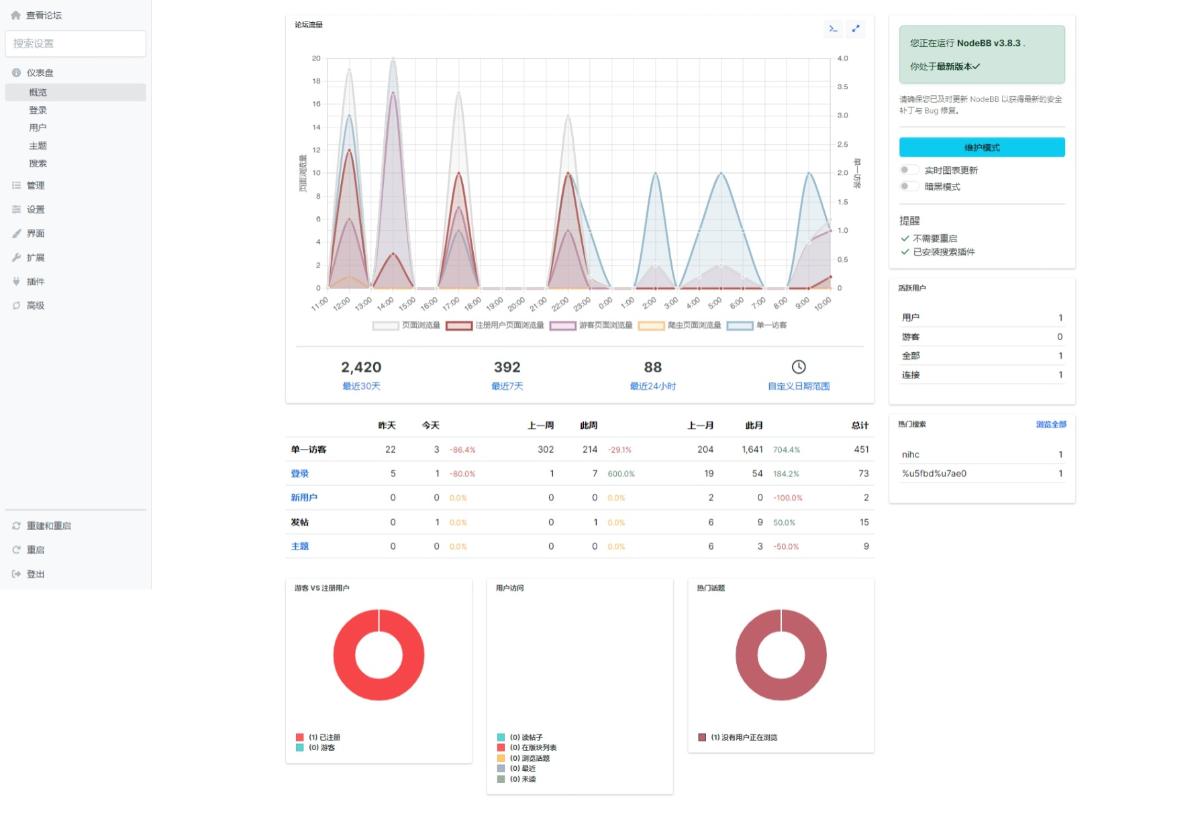Click the home icon beside 查看论坛

click(15, 15)
